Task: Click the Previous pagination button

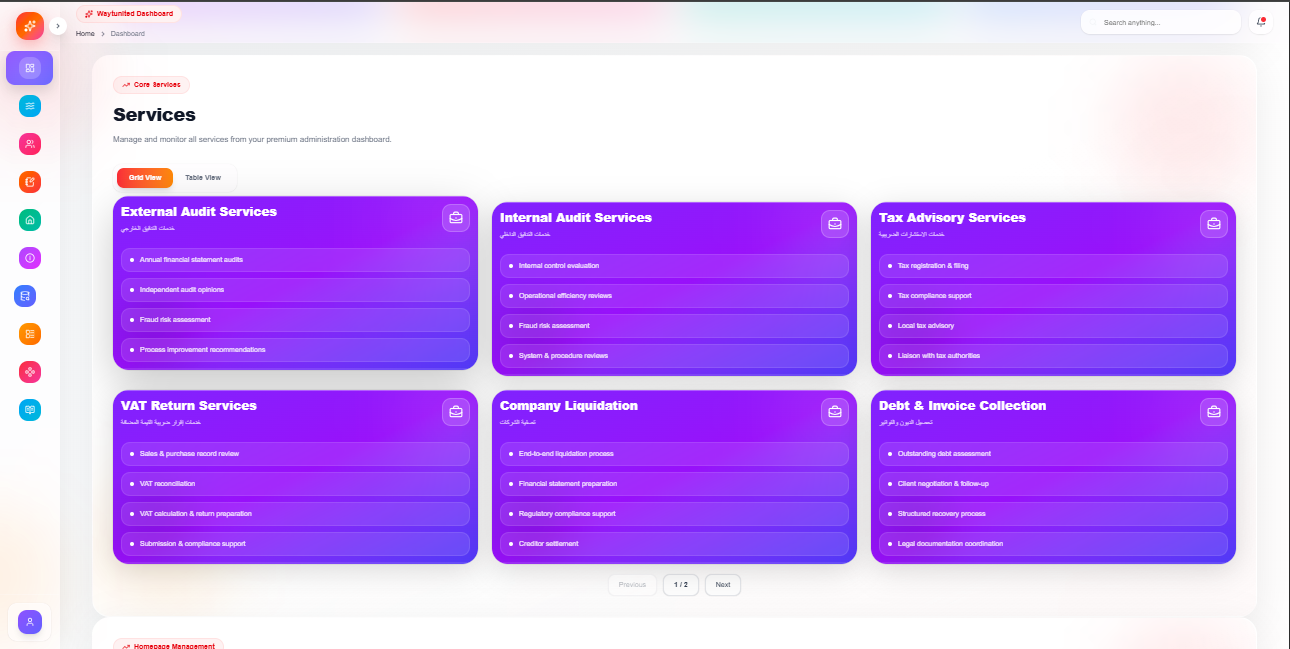Action: 632,585
